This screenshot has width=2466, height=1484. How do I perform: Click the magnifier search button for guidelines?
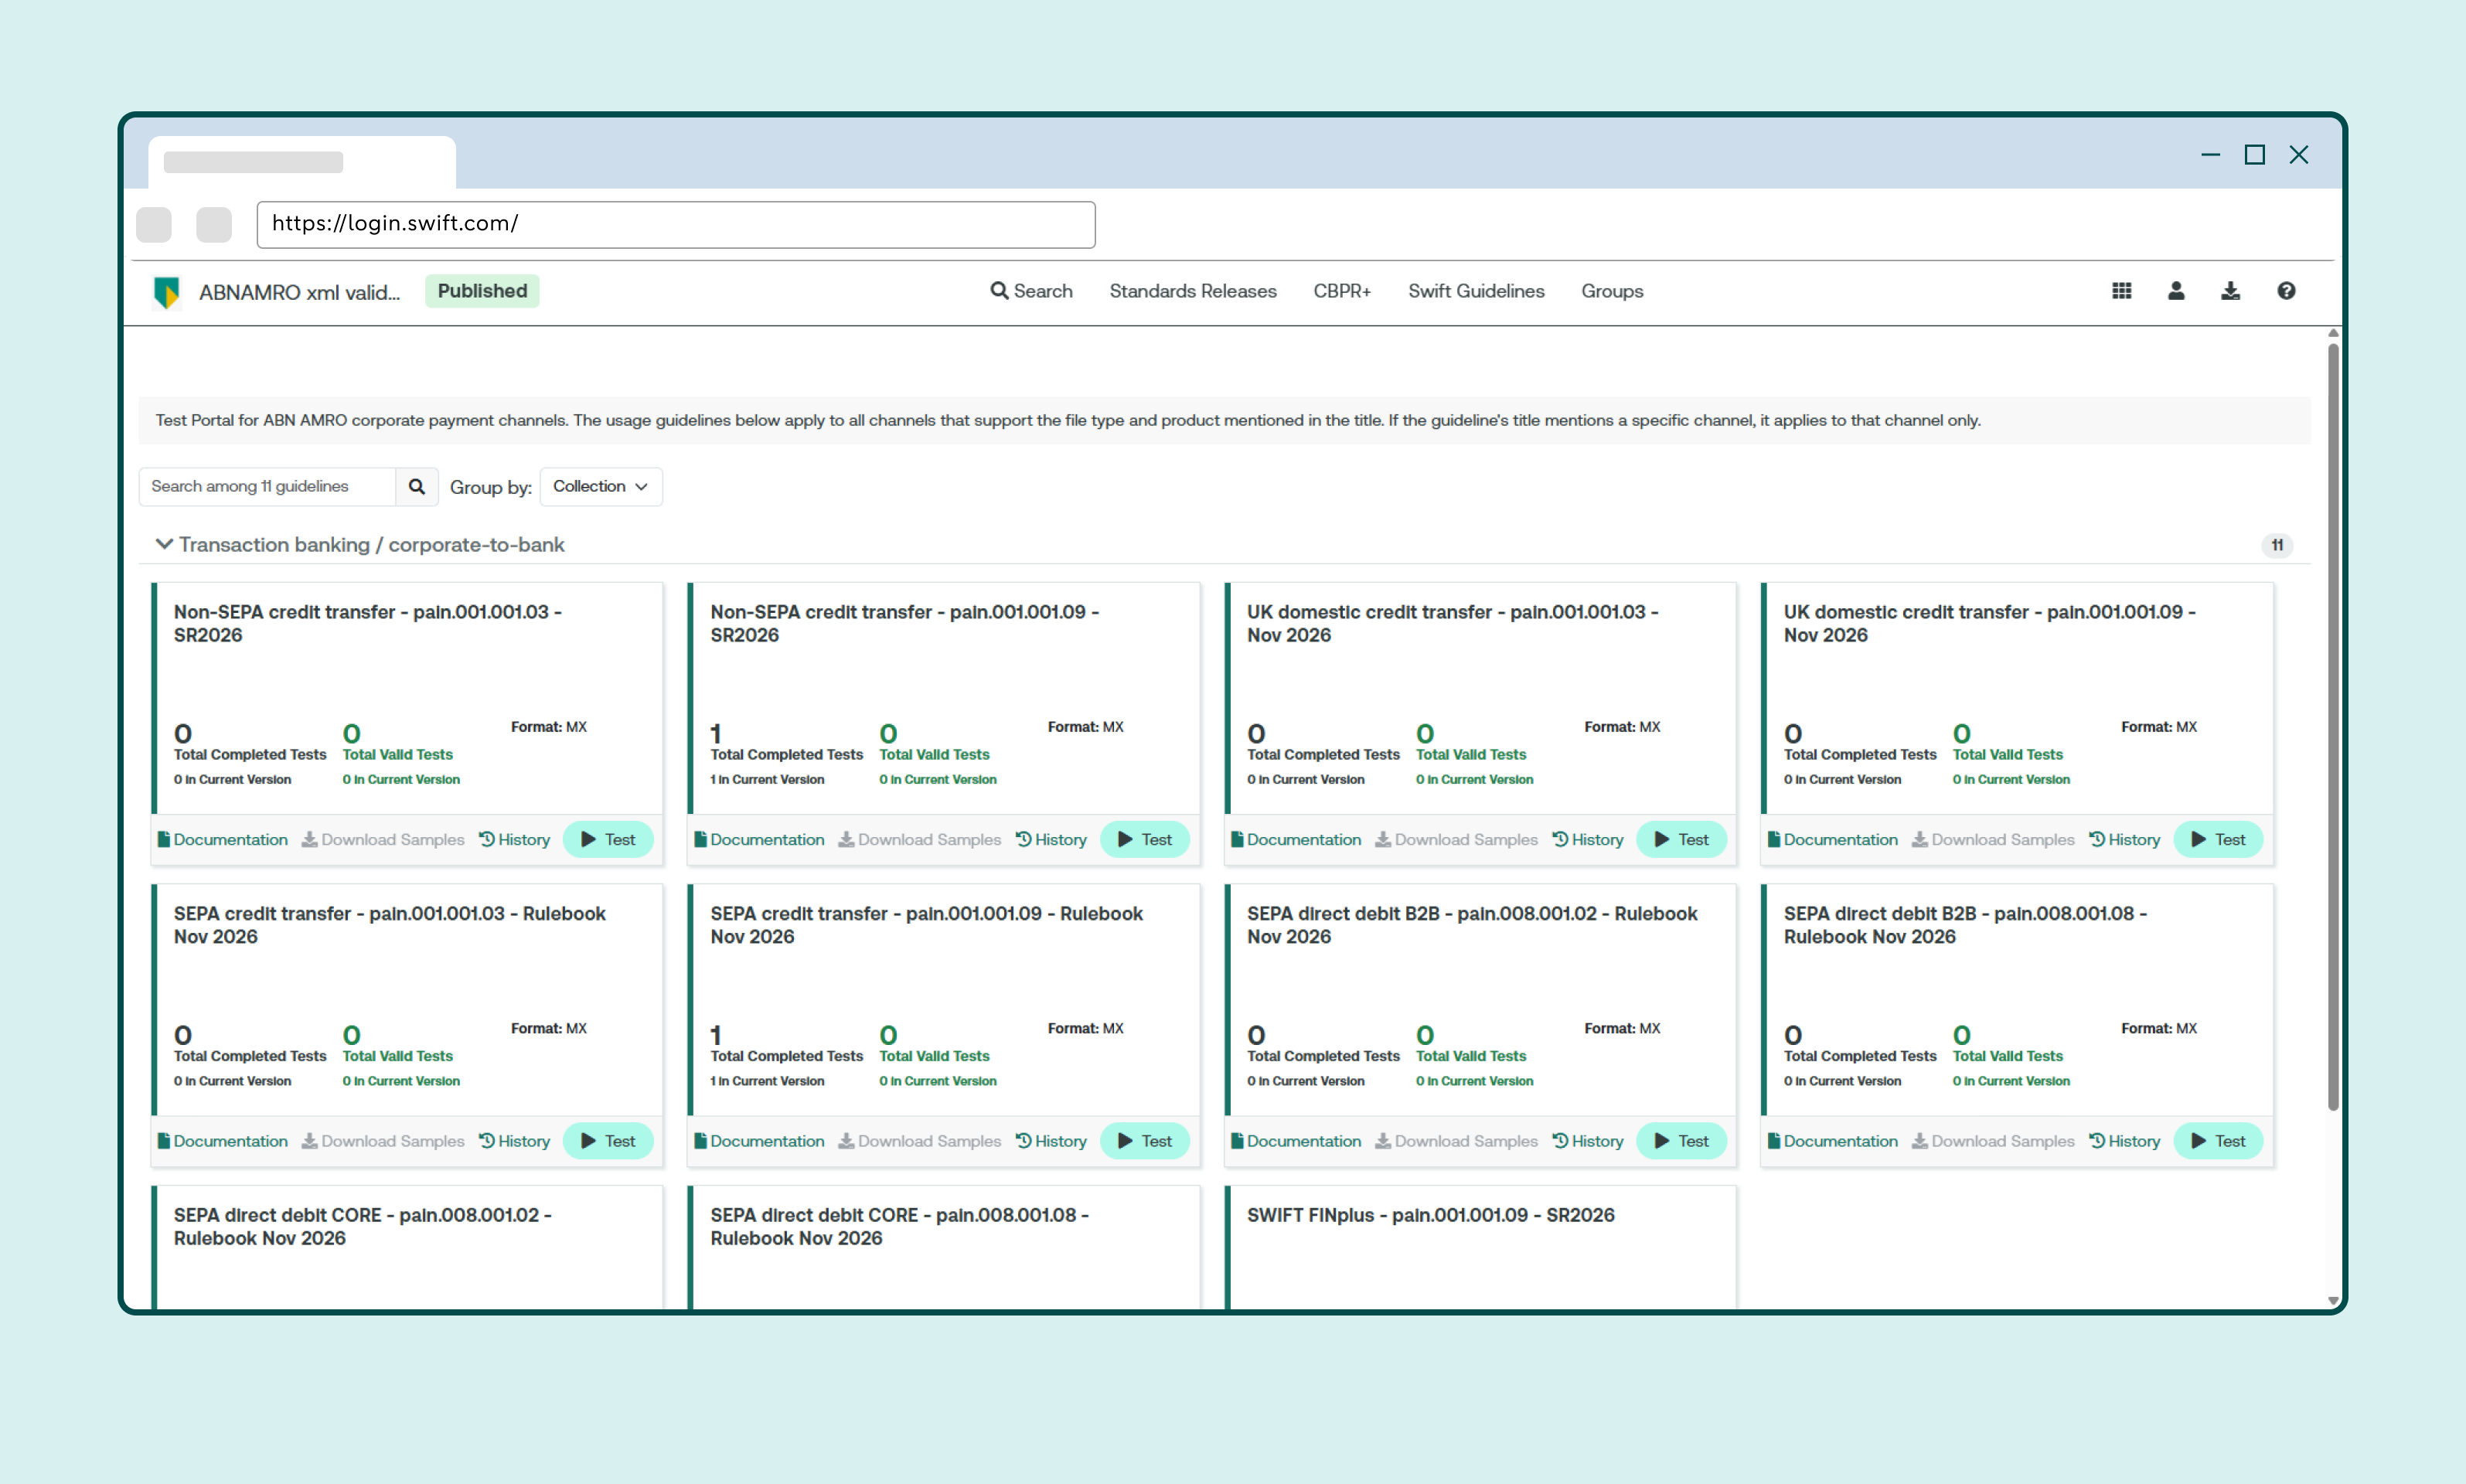(x=417, y=486)
